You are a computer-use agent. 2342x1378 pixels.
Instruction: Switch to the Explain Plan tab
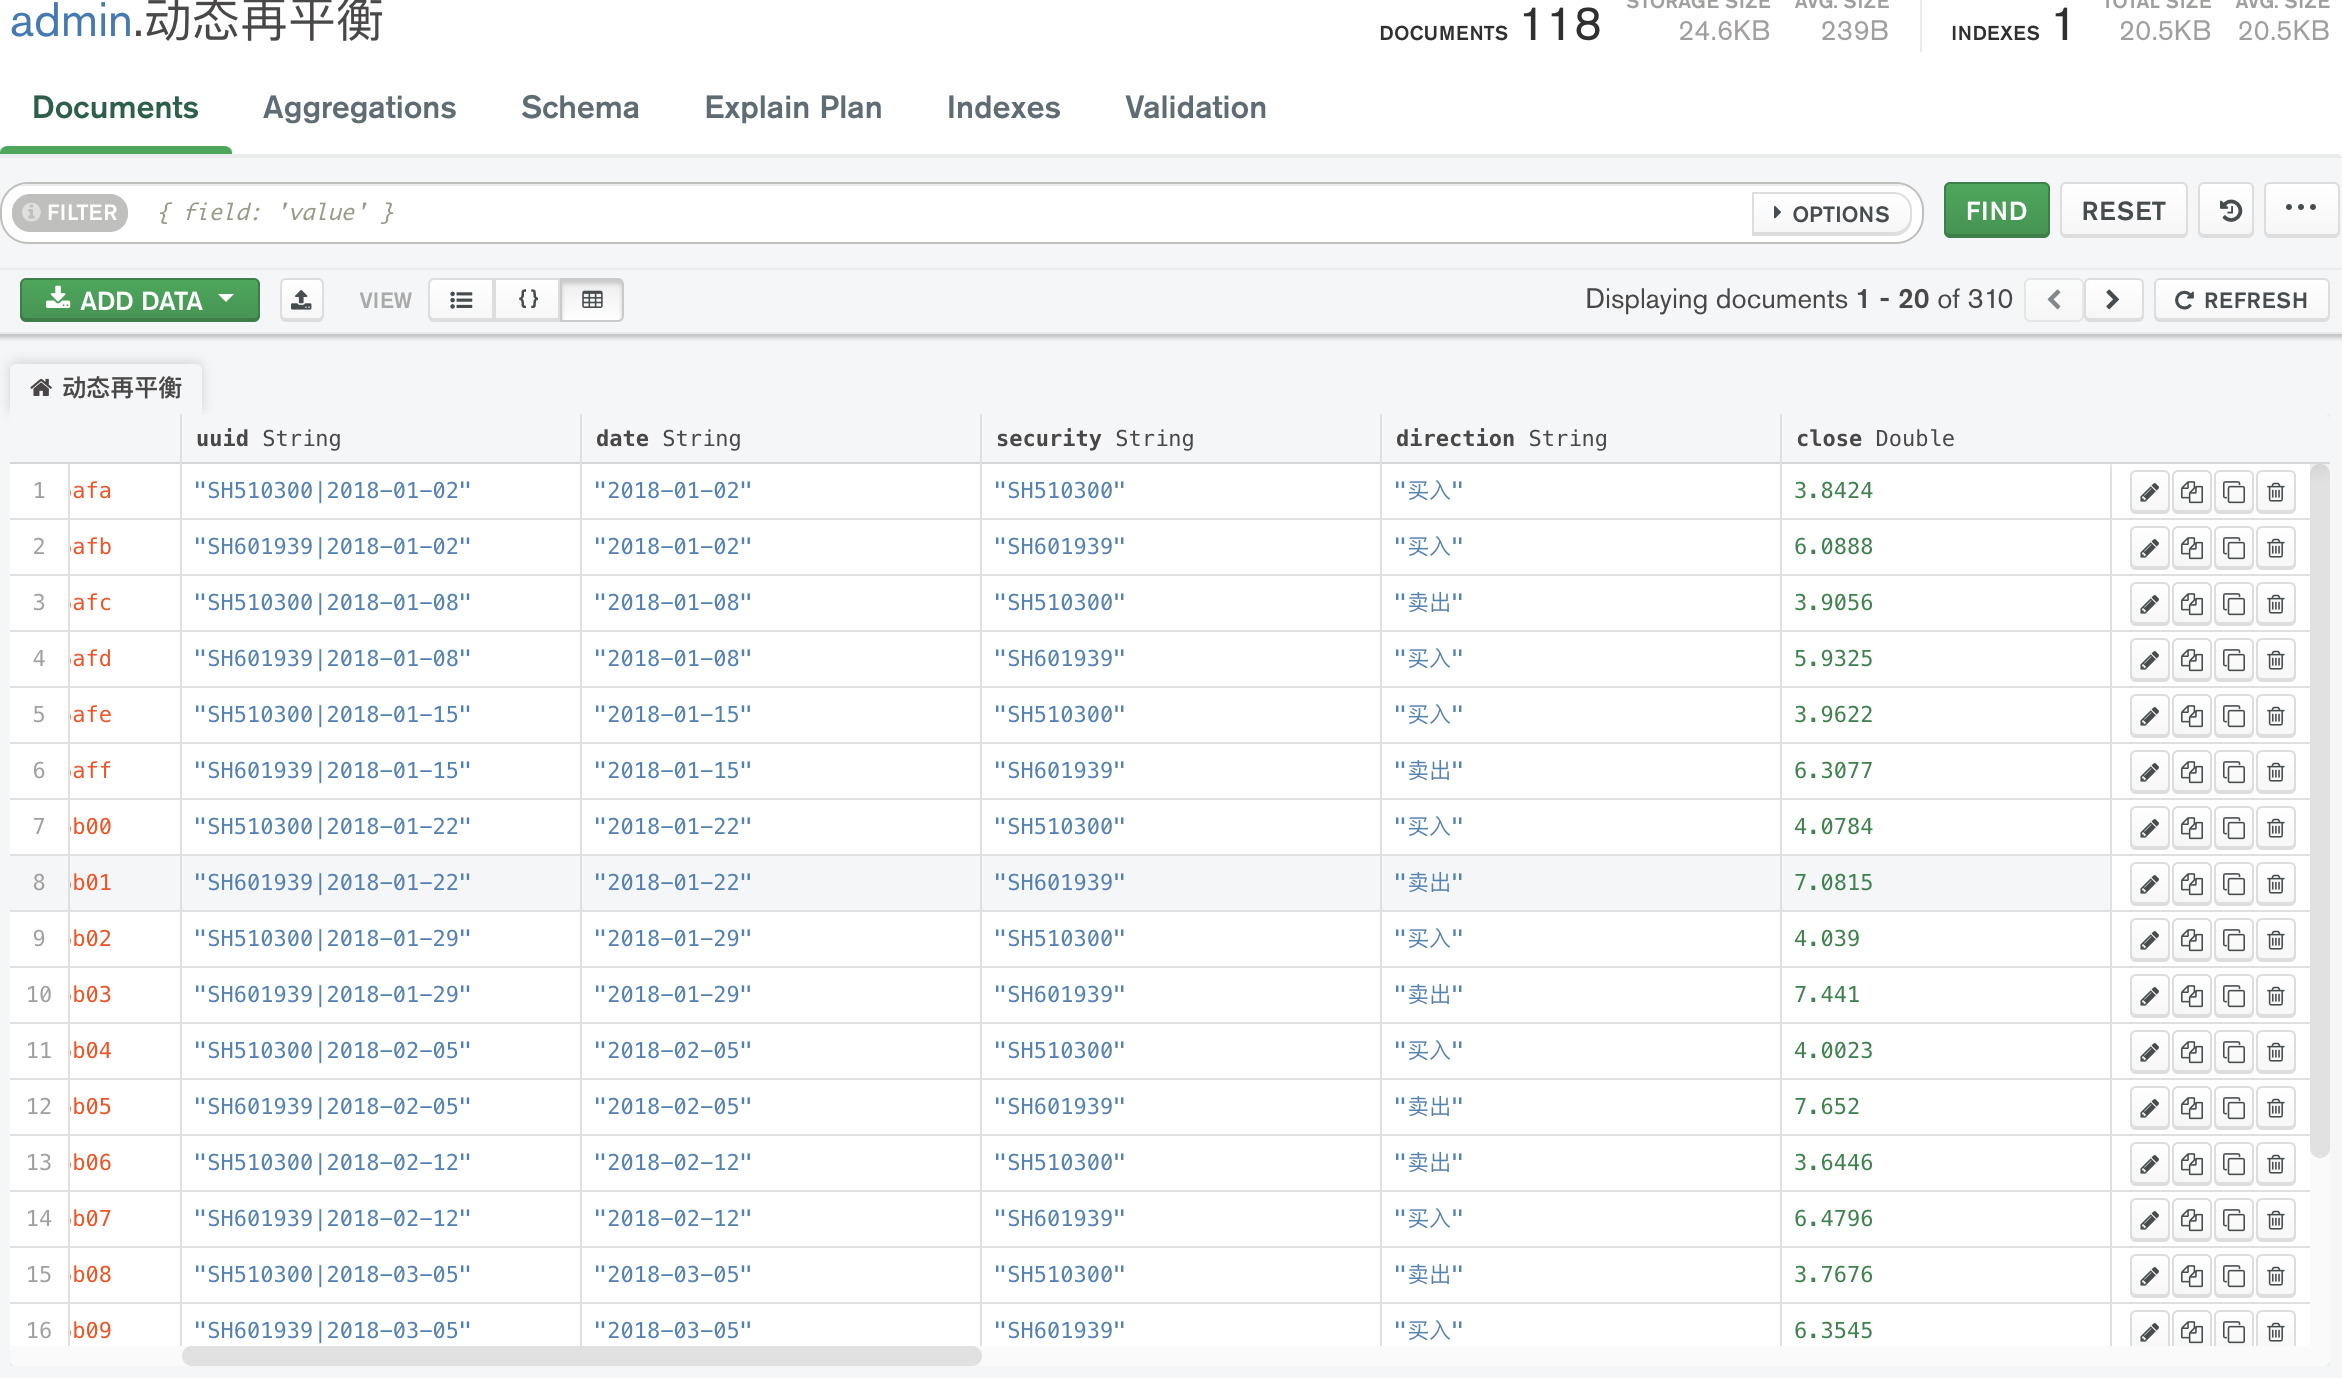[793, 108]
